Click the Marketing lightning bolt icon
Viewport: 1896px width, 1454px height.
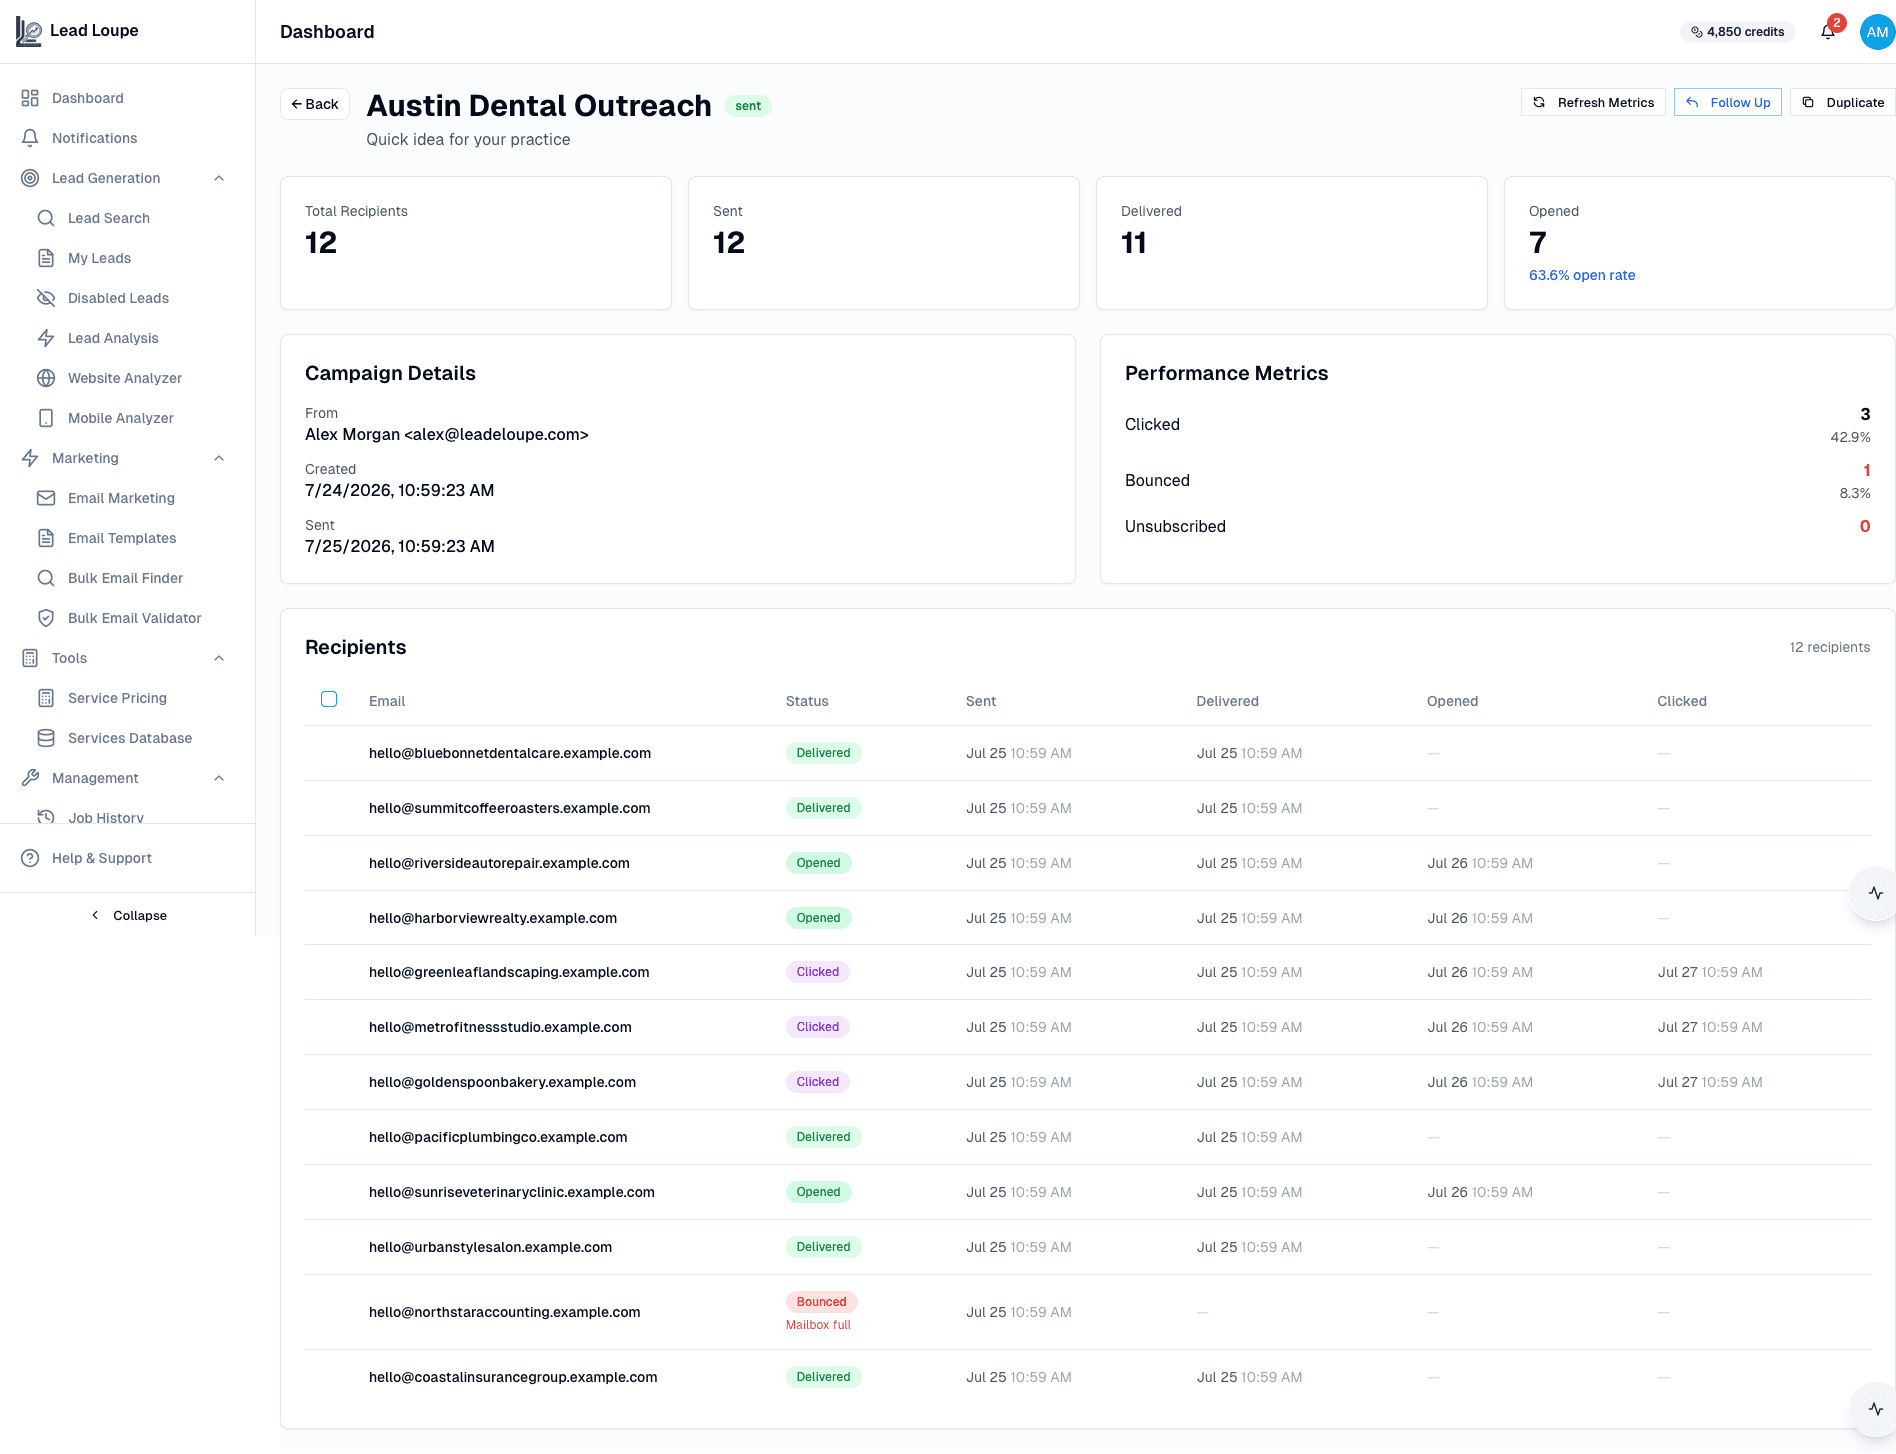(x=30, y=458)
